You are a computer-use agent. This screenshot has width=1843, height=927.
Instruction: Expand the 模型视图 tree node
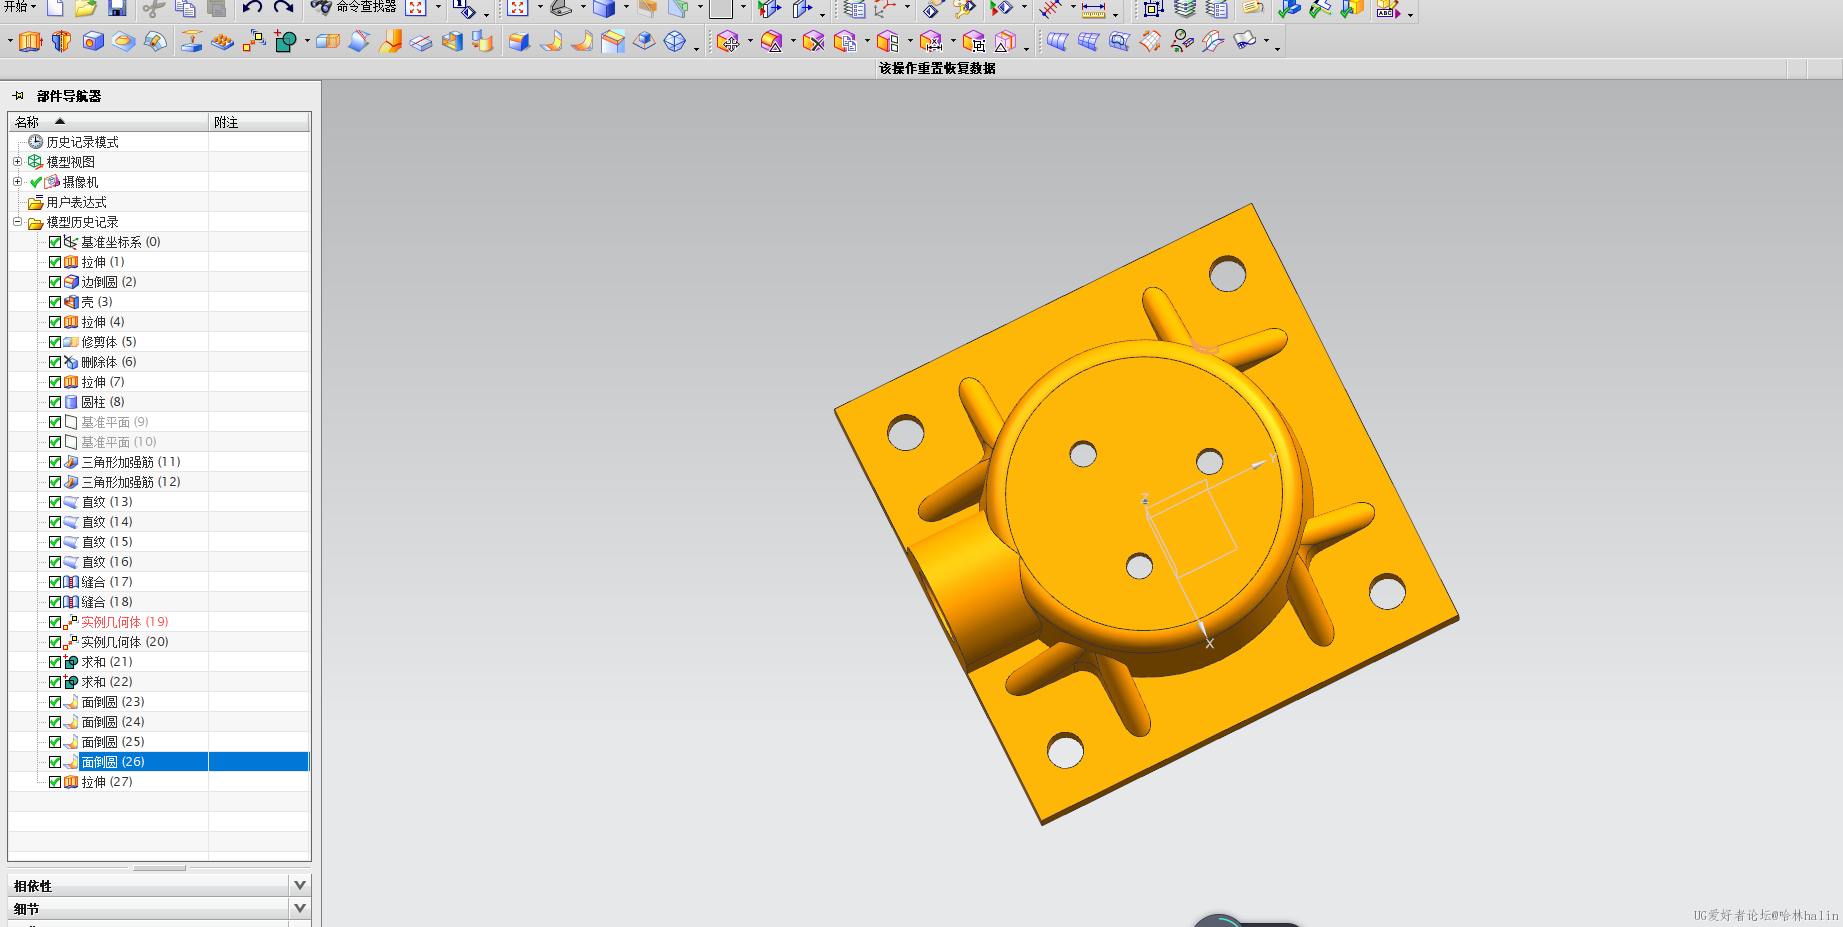(17, 161)
